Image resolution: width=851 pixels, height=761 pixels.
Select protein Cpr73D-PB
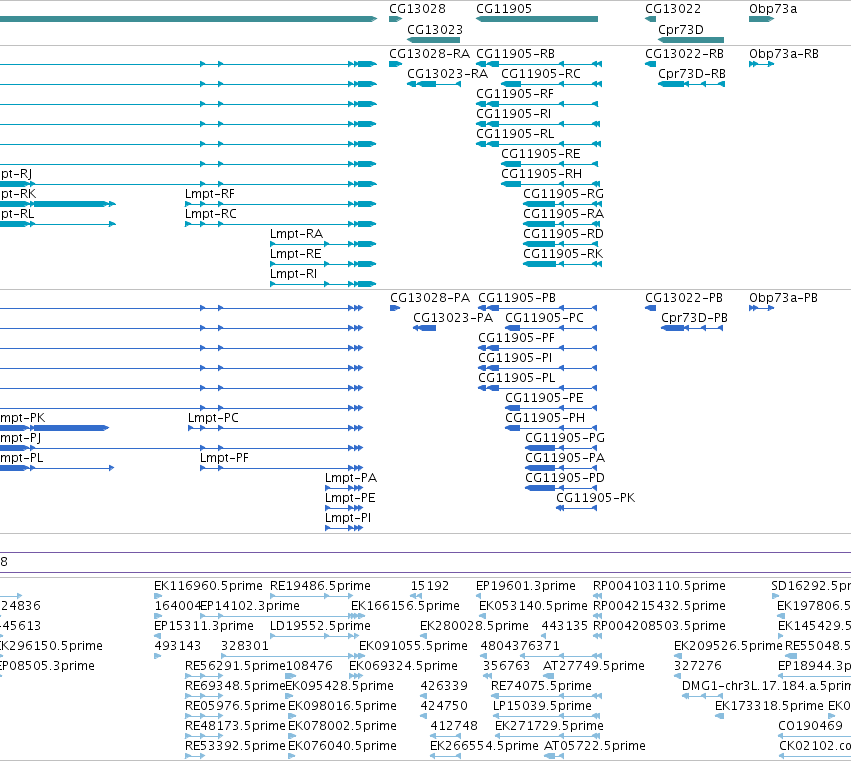(694, 318)
